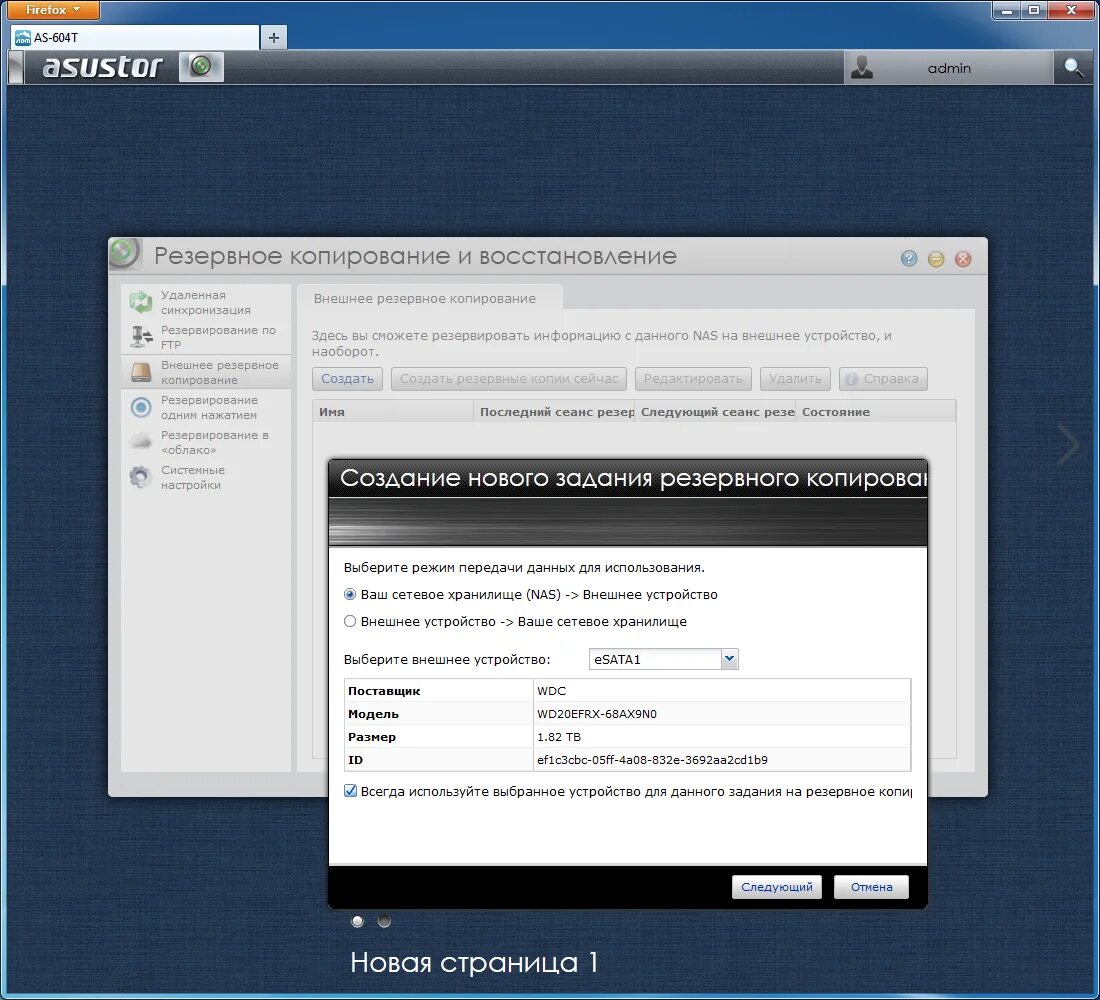Select system settings gear sidebar icon

point(140,477)
